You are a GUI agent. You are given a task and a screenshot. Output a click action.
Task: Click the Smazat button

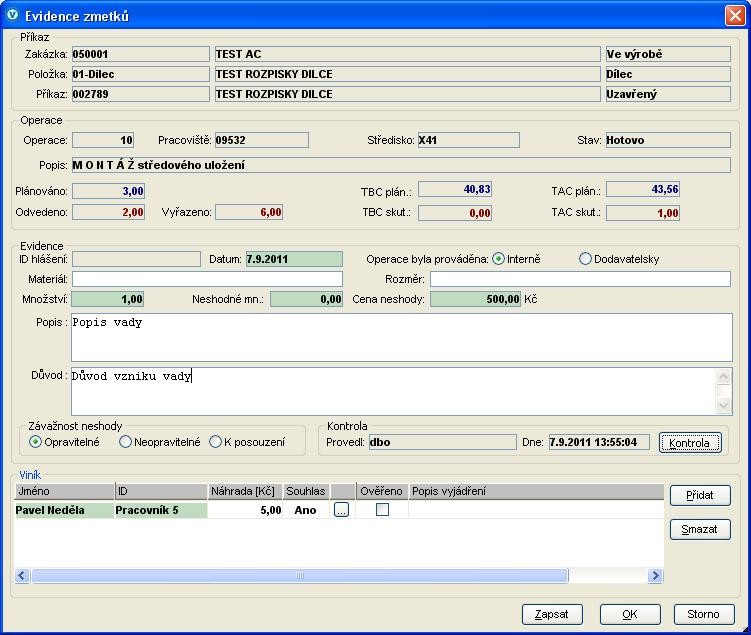(x=700, y=530)
